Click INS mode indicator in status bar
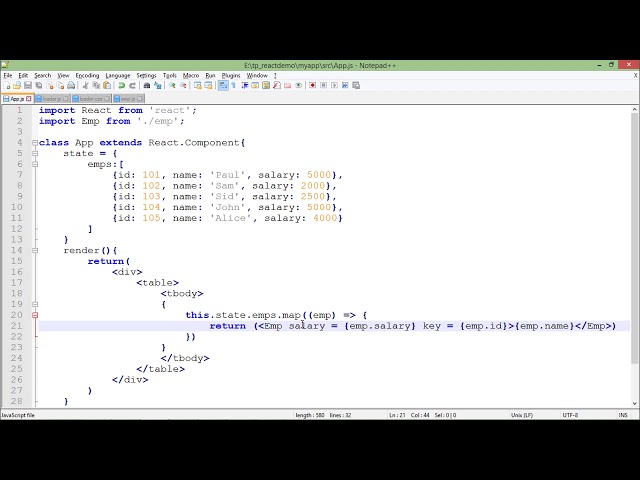The width and height of the screenshot is (640, 480). click(623, 414)
